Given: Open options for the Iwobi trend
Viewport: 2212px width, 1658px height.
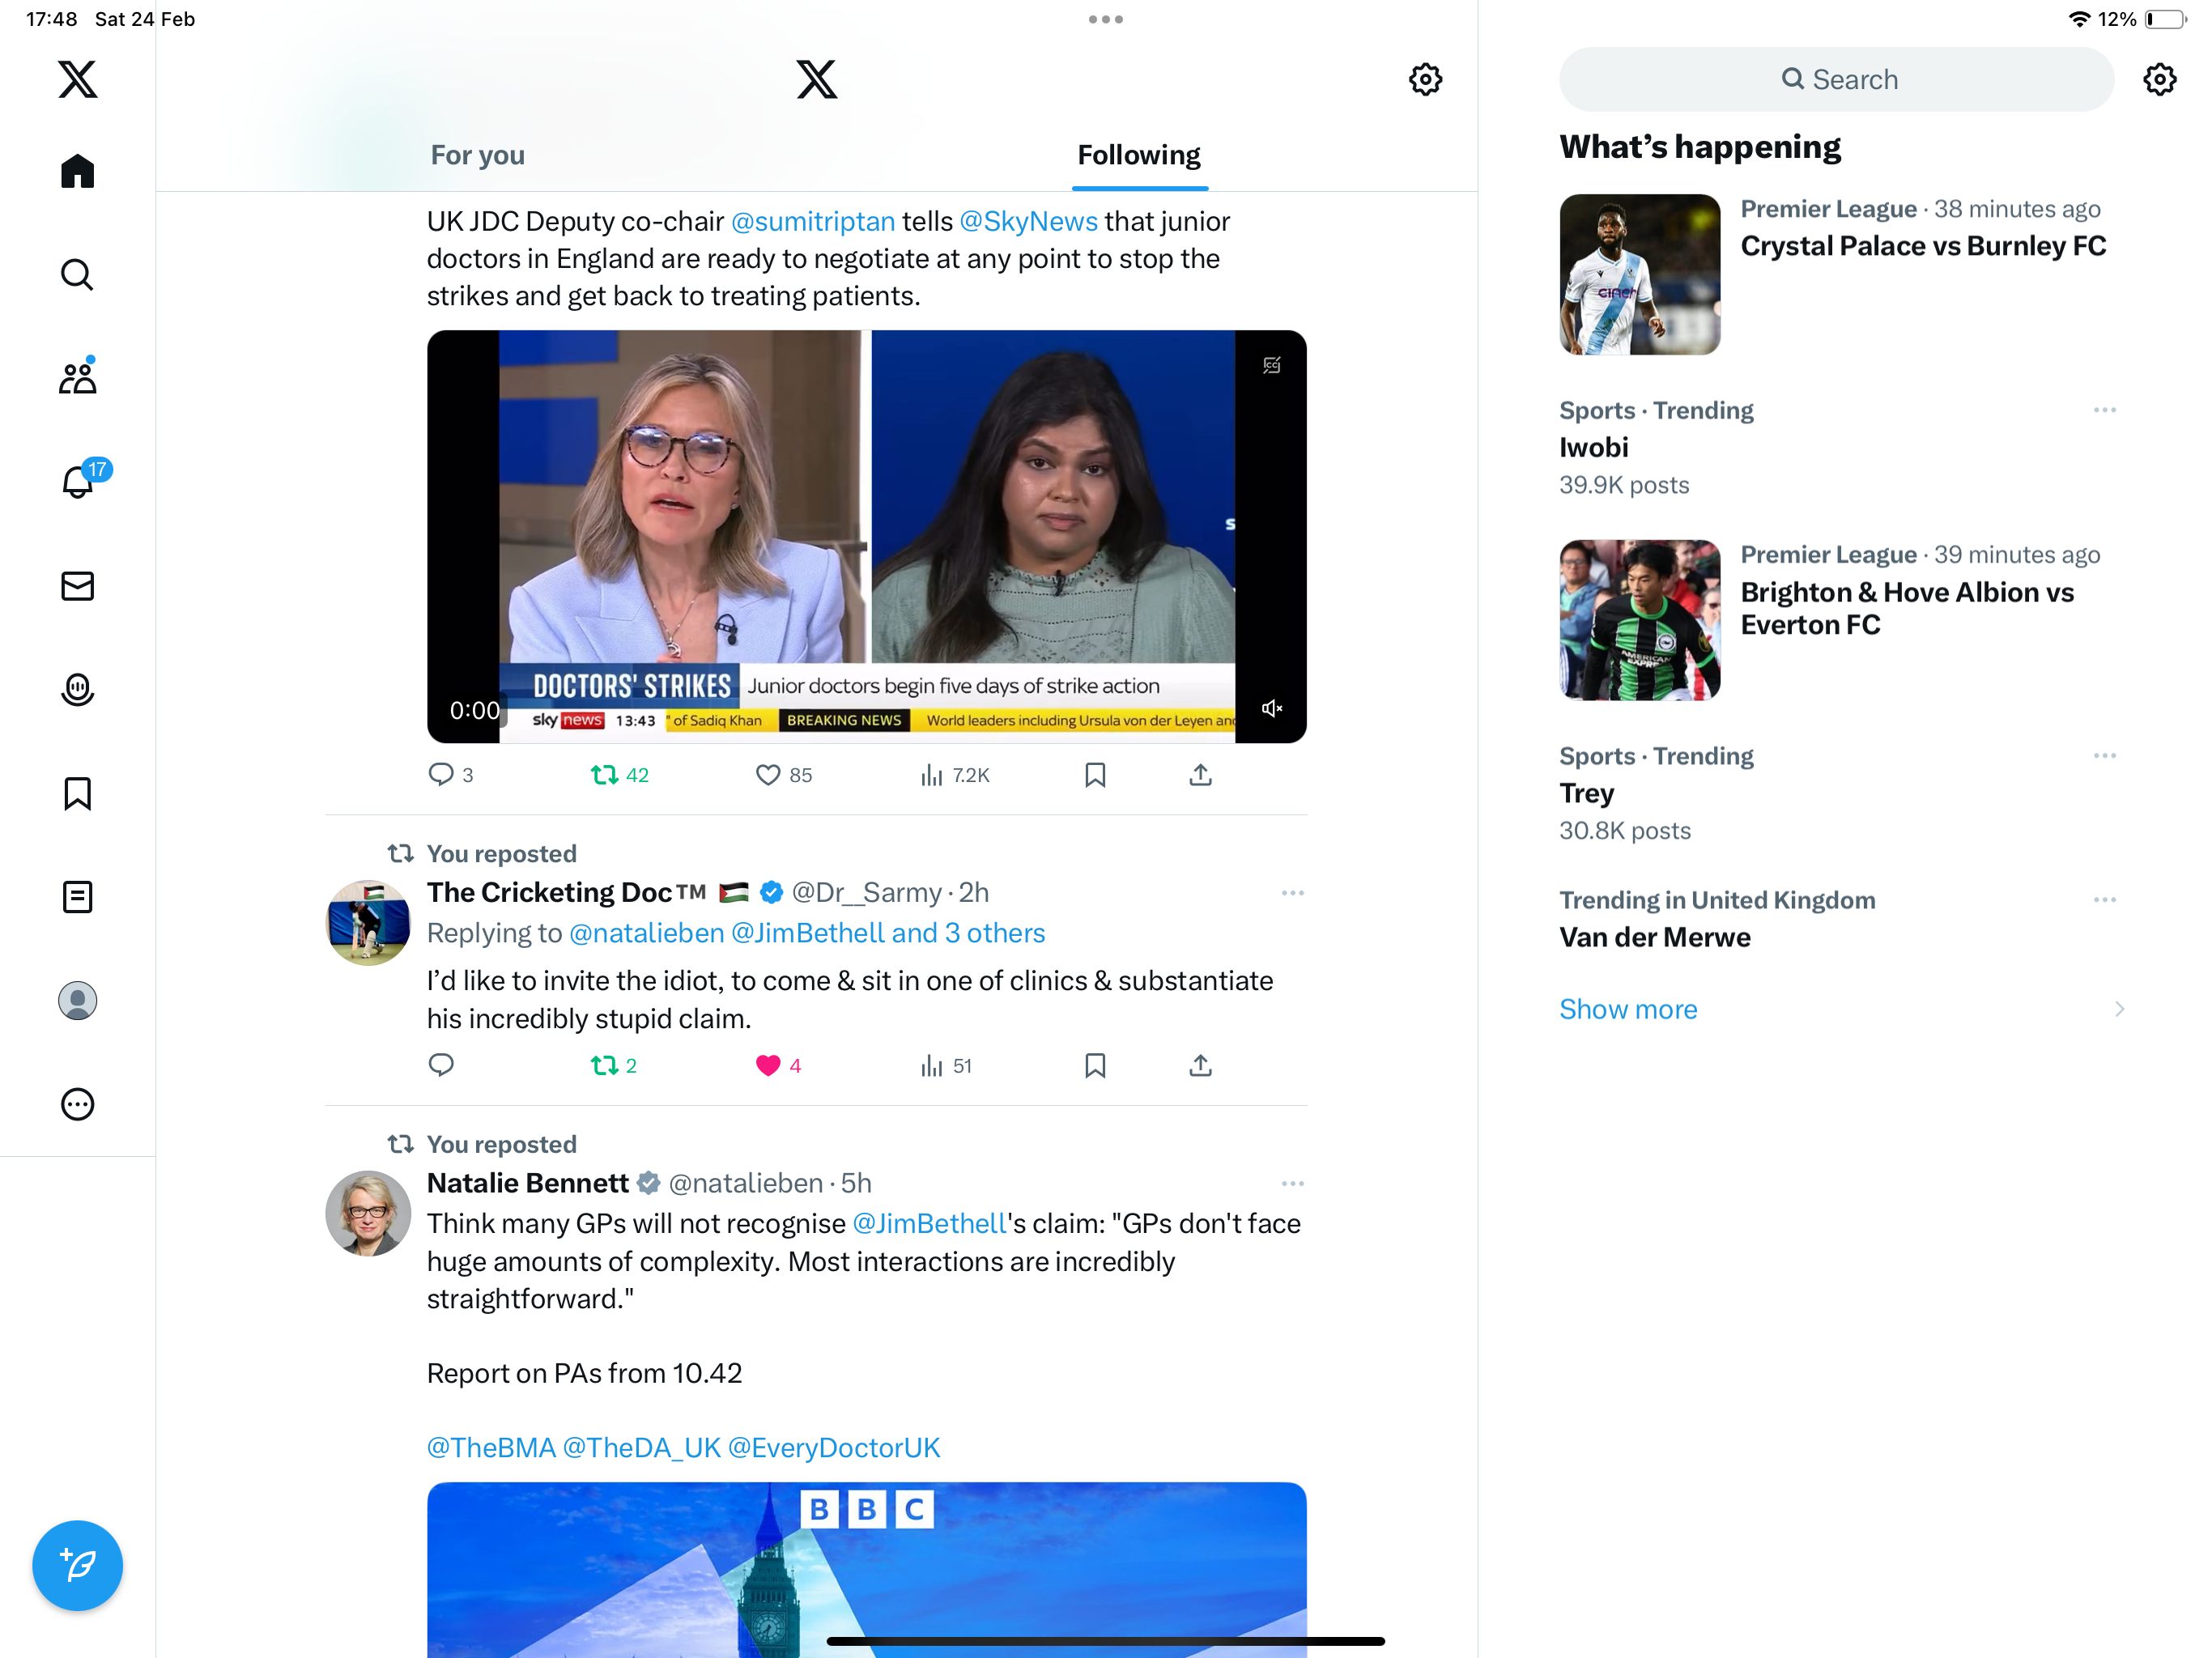Looking at the screenshot, I should tap(2104, 410).
